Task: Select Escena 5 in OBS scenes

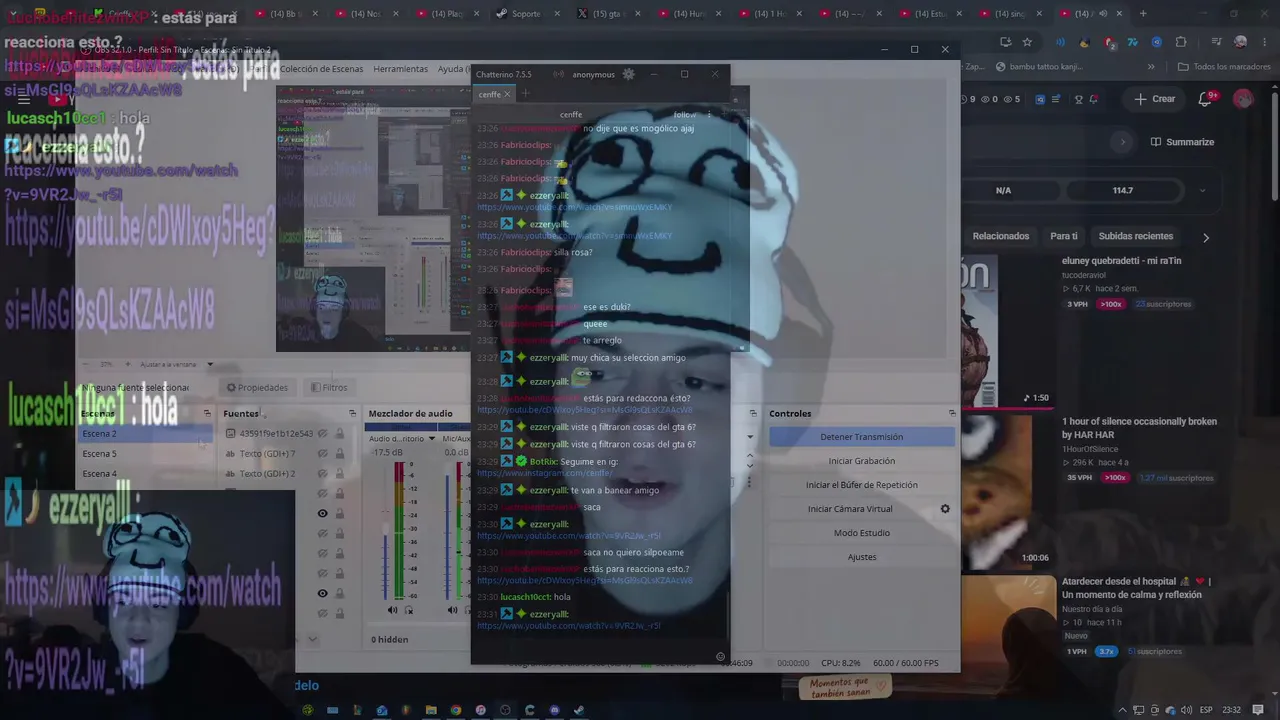Action: 145,454
